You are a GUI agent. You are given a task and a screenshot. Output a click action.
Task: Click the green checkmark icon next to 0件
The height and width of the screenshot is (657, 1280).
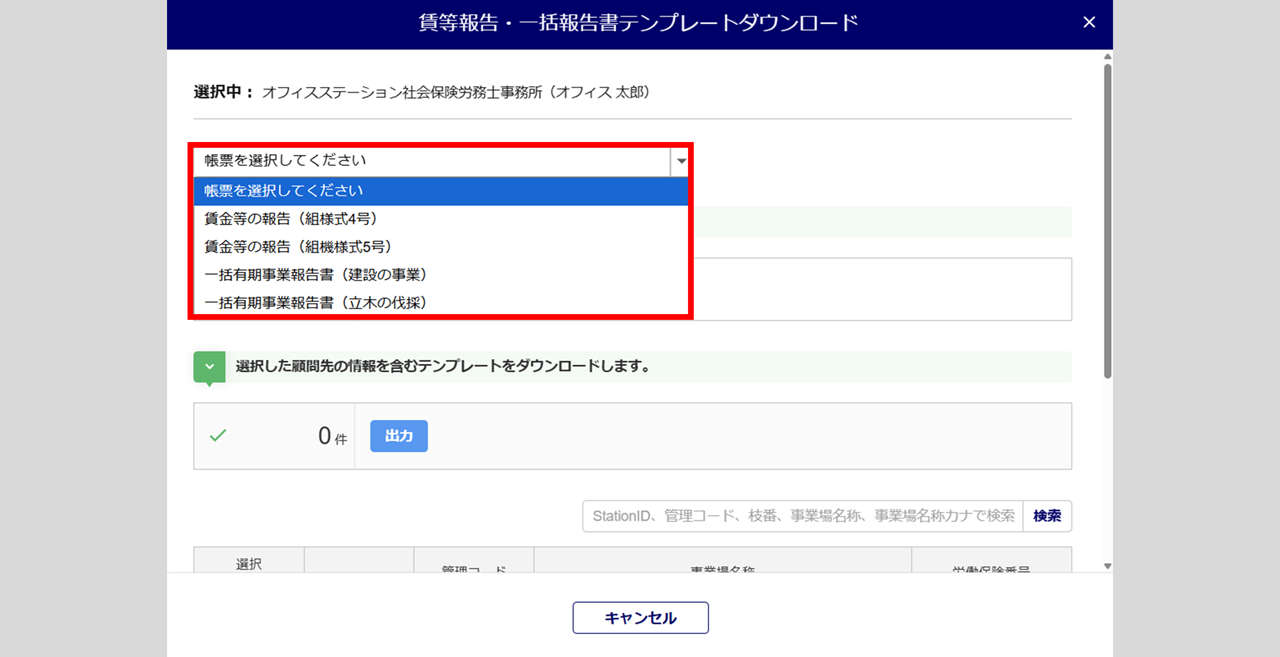tap(217, 436)
